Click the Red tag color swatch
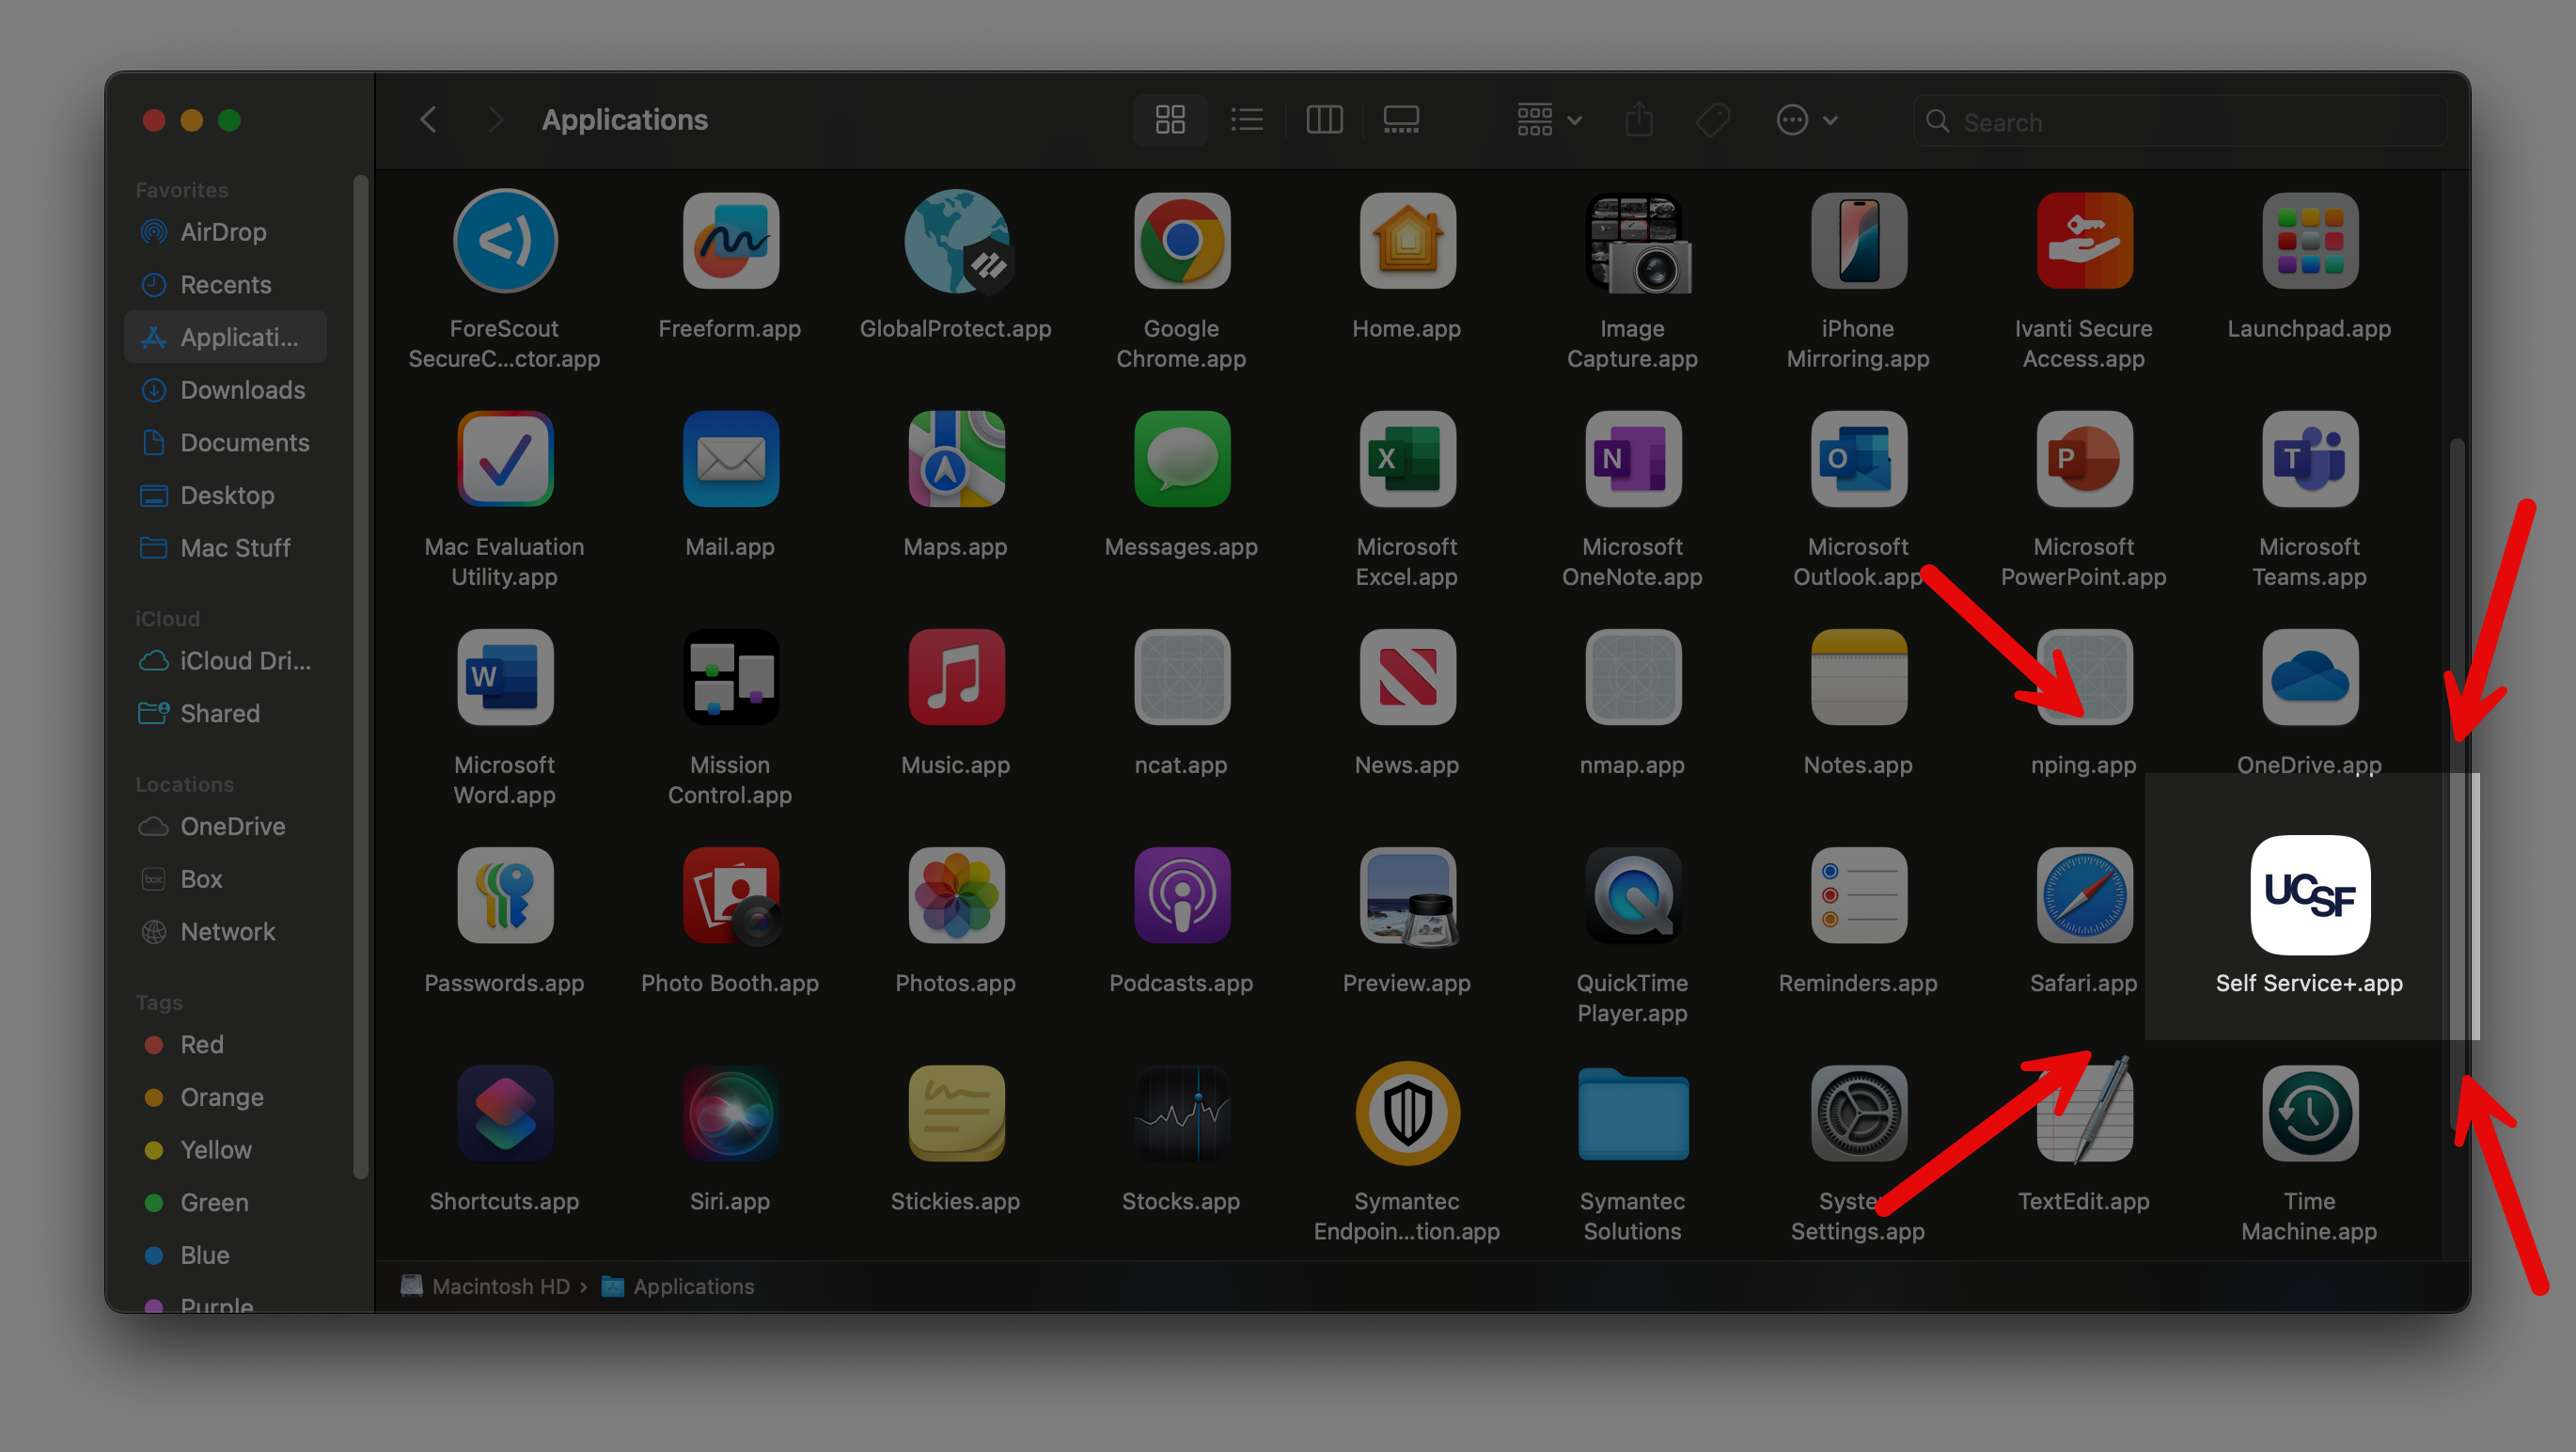The image size is (2576, 1452). coord(155,1044)
